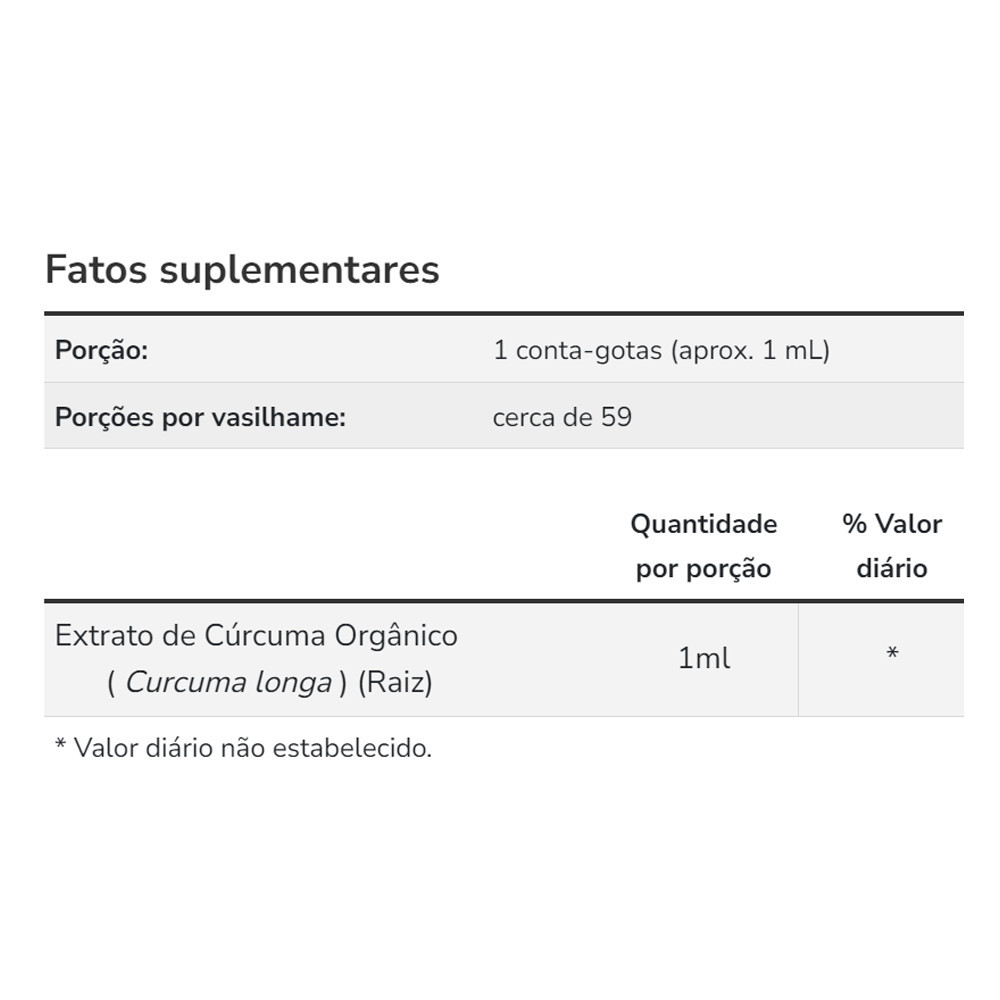Image resolution: width=1000 pixels, height=1000 pixels.
Task: Select Extrato de Cúrcuma Orgânico text
Action: coord(256,636)
